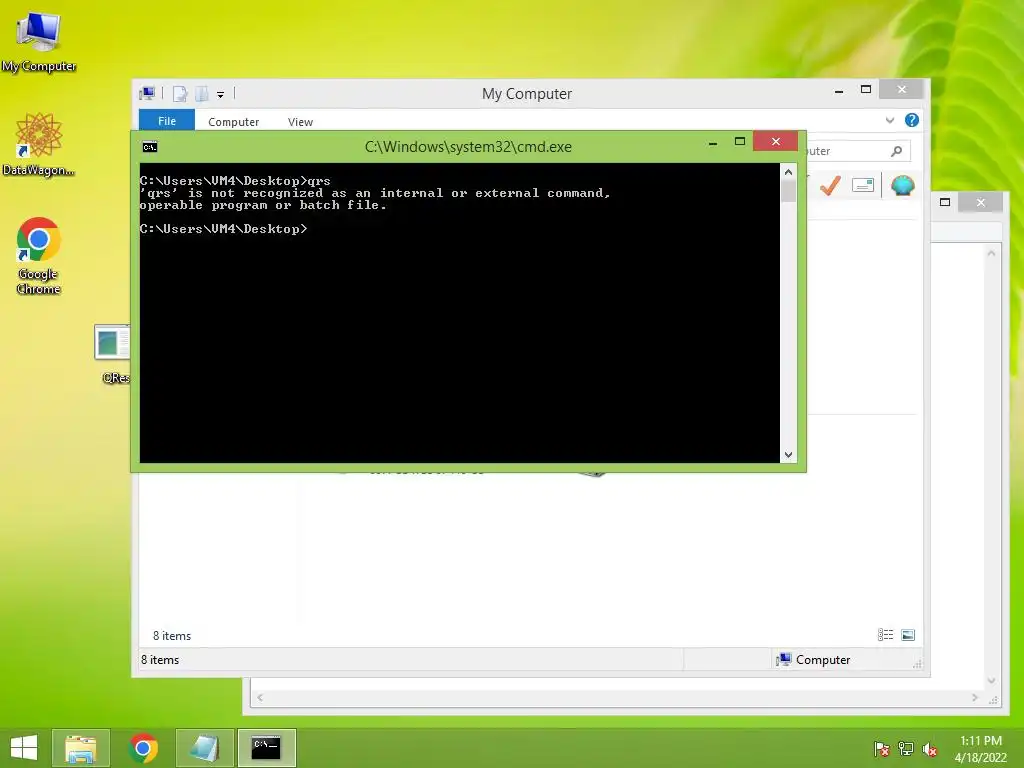Viewport: 1024px width, 768px height.
Task: Minimize the cmd.exe window
Action: (x=713, y=142)
